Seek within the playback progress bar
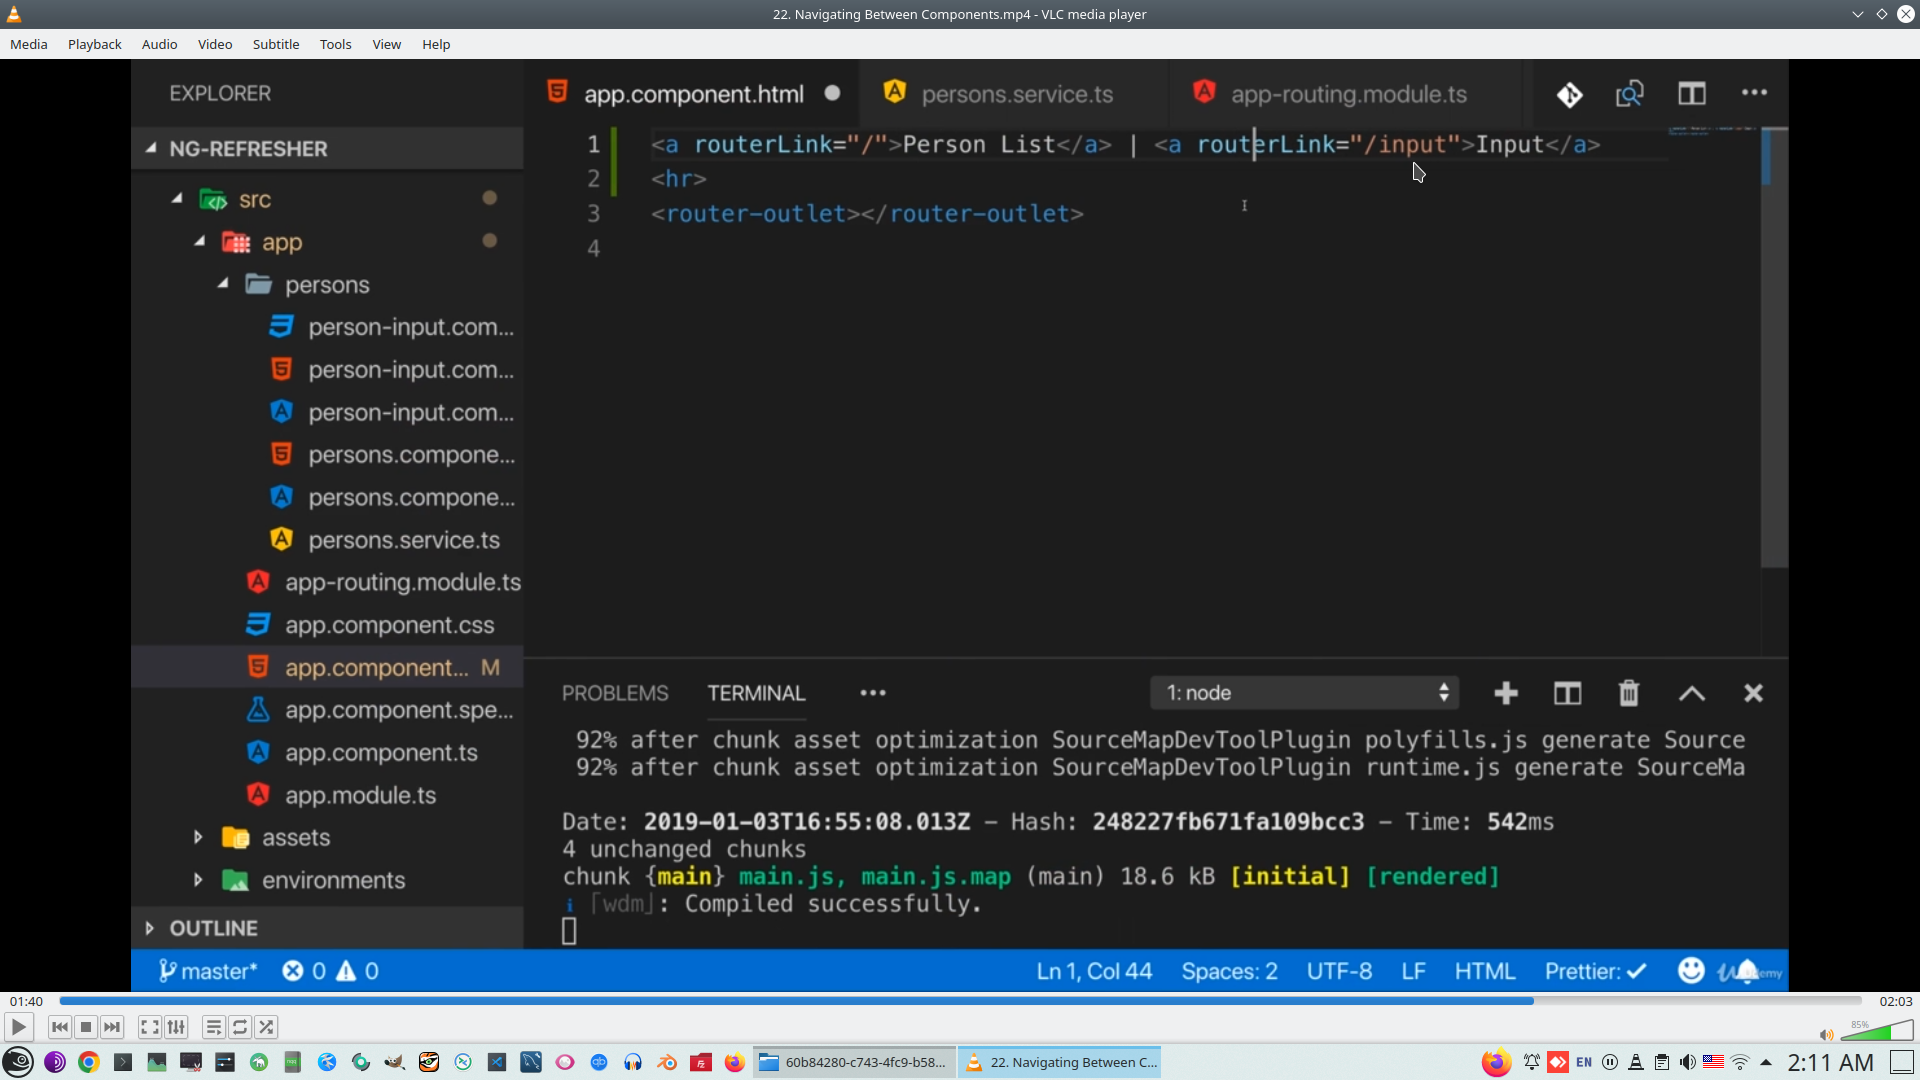The width and height of the screenshot is (1920, 1080). pos(960,1001)
